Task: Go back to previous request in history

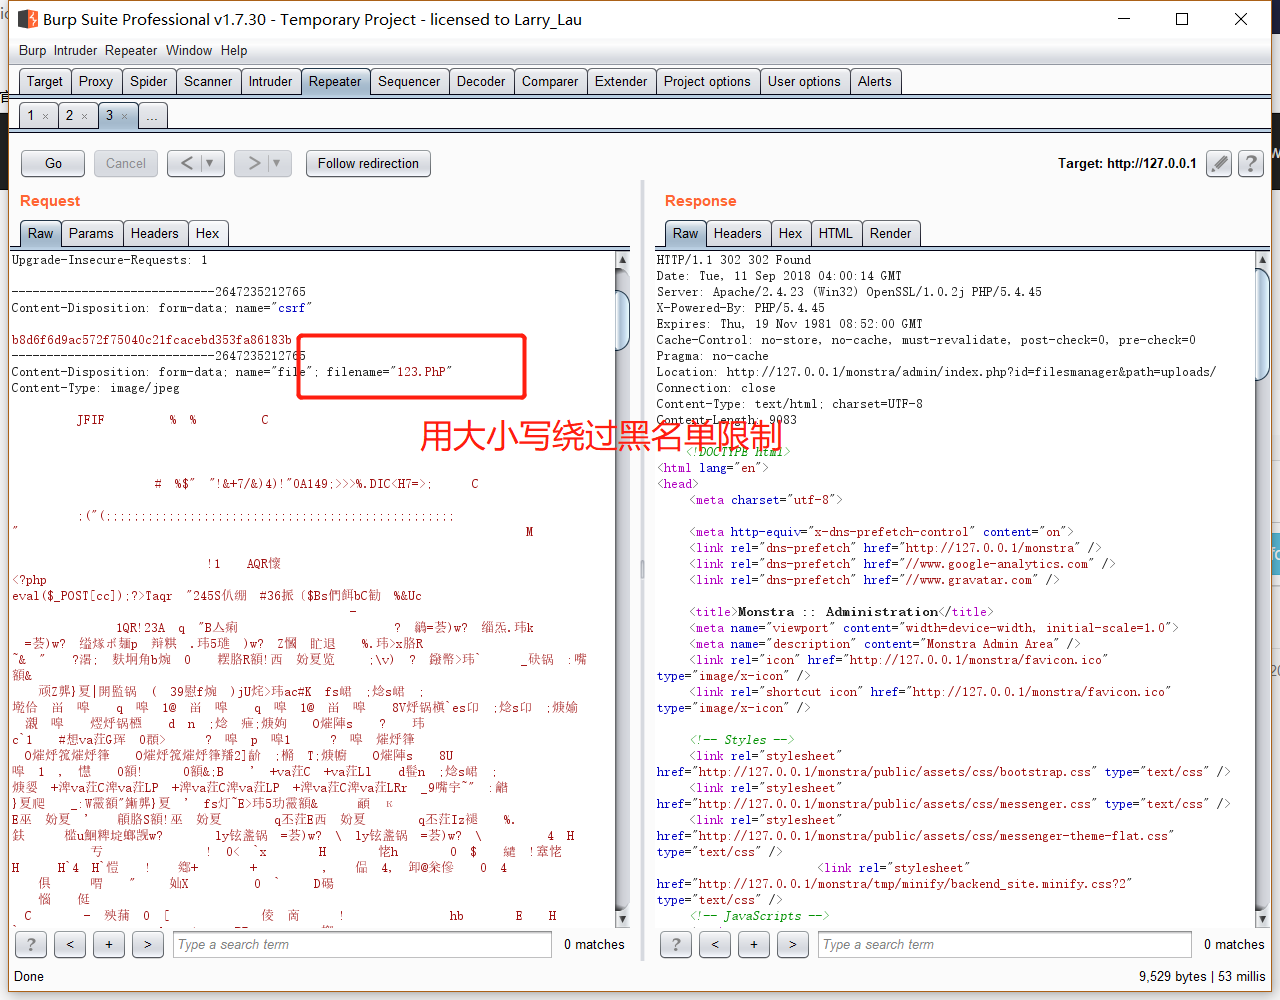Action: point(187,163)
